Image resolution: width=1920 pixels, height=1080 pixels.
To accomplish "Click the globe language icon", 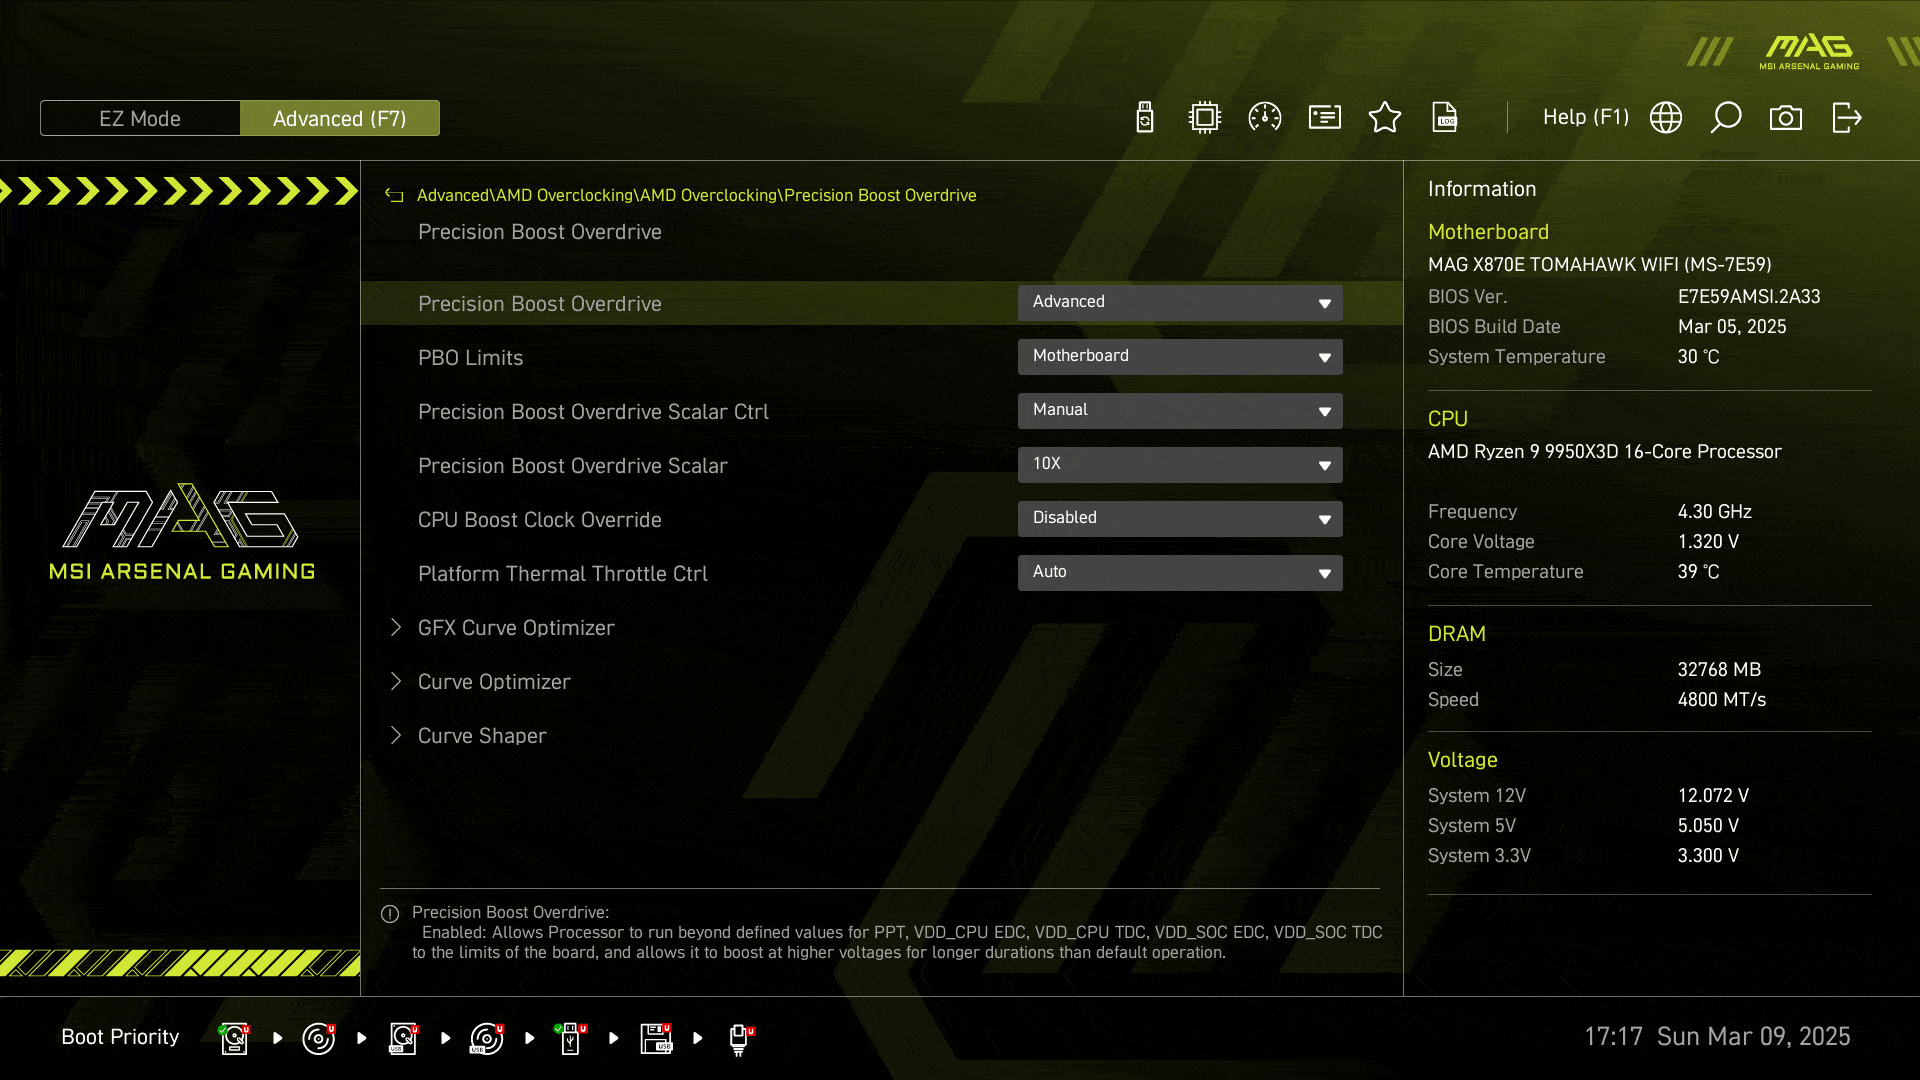I will tap(1666, 118).
